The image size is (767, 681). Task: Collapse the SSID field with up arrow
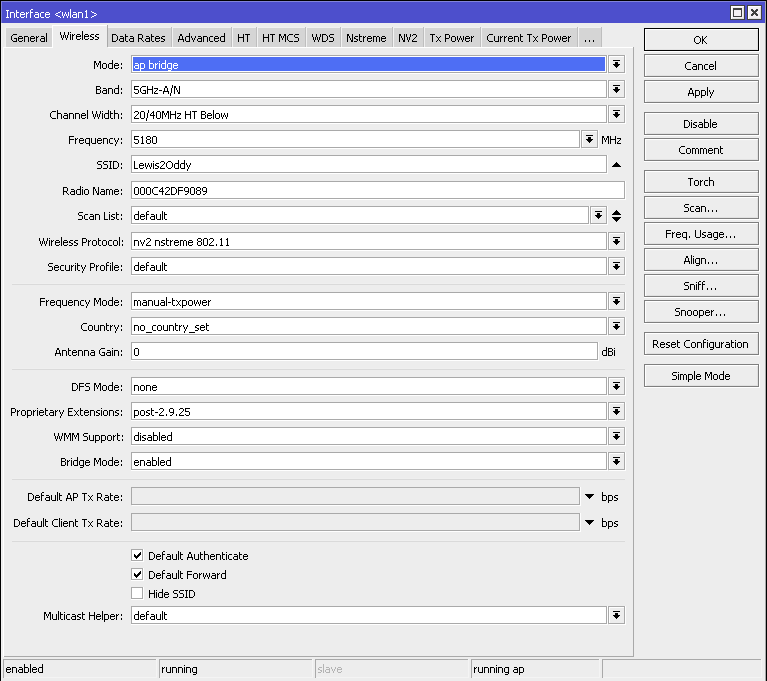click(616, 165)
